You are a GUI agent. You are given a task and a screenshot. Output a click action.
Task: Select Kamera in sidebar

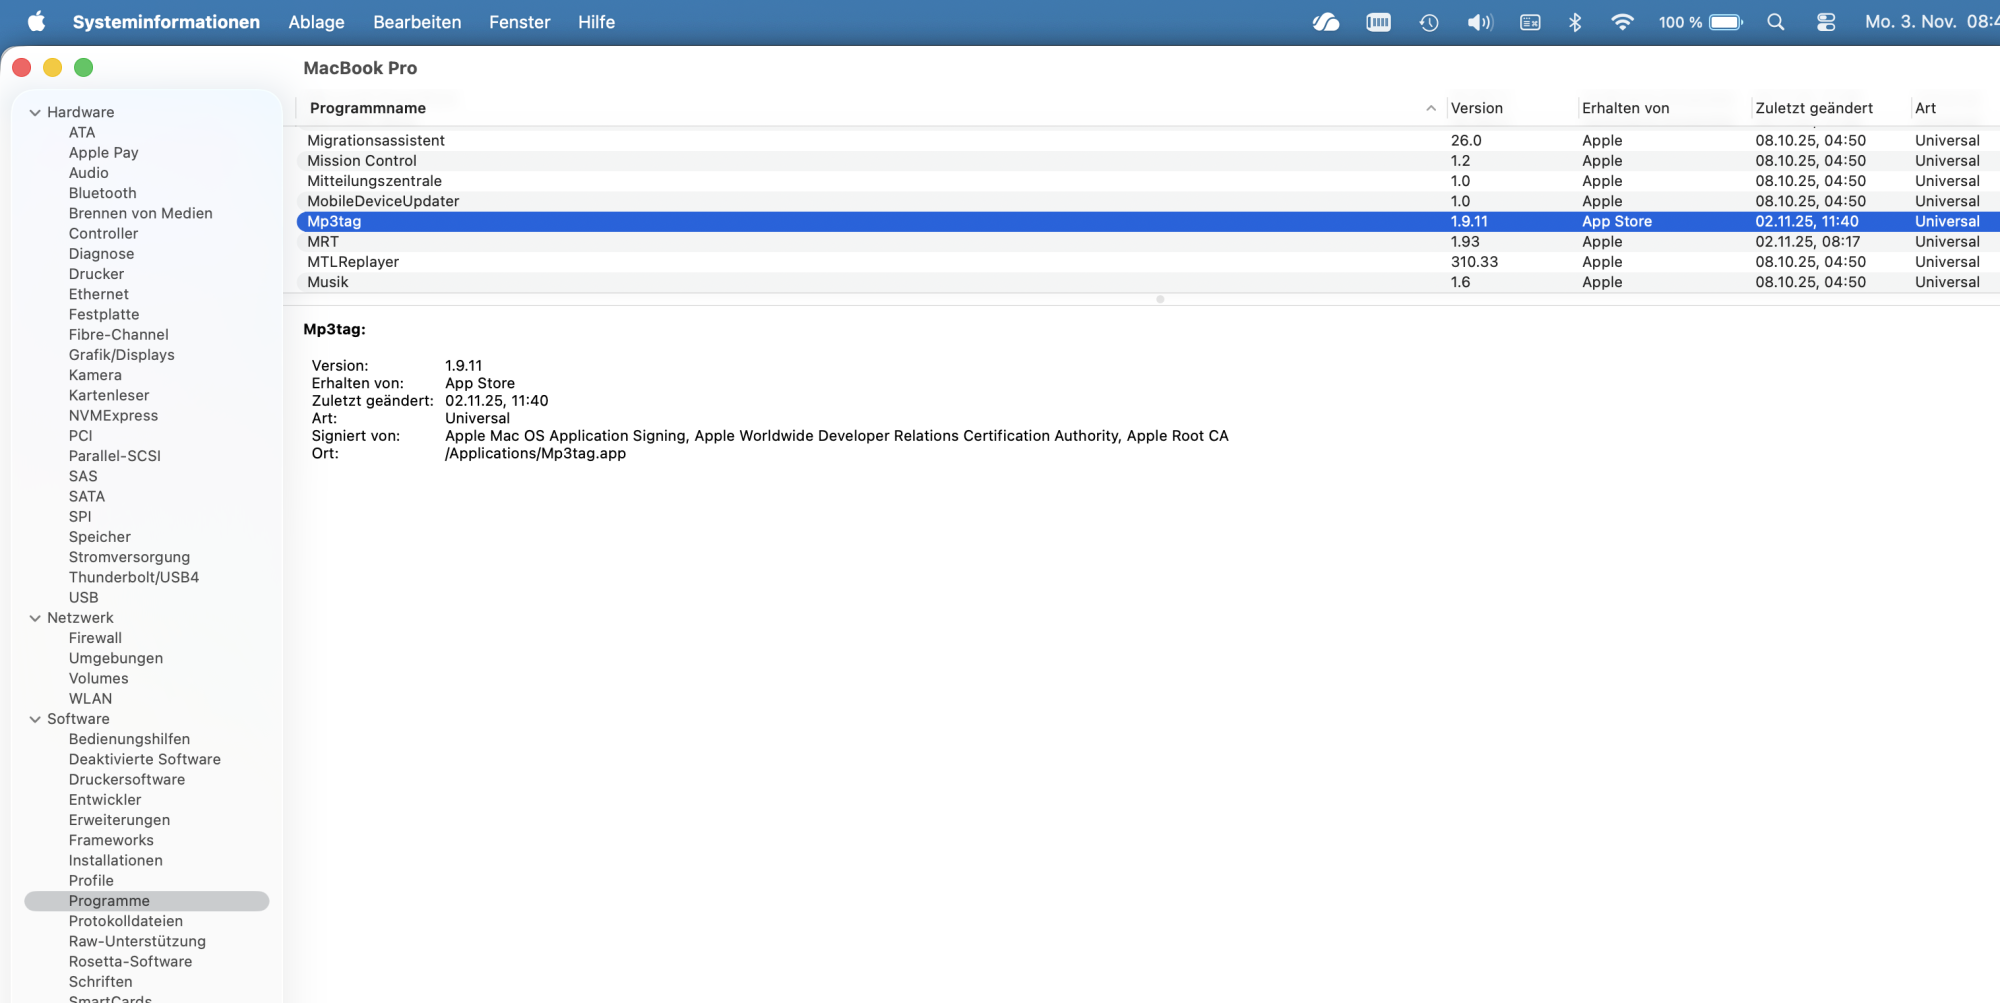(x=95, y=375)
